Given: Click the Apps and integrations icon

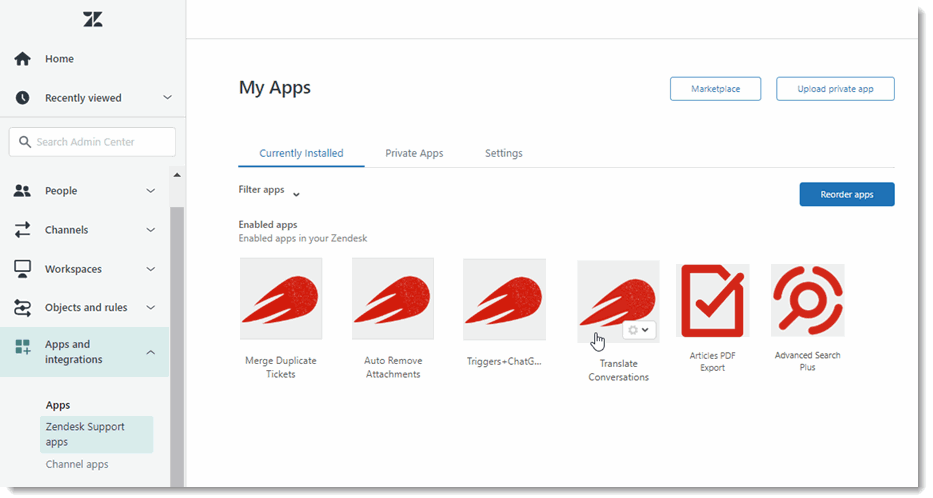Looking at the screenshot, I should 23,346.
